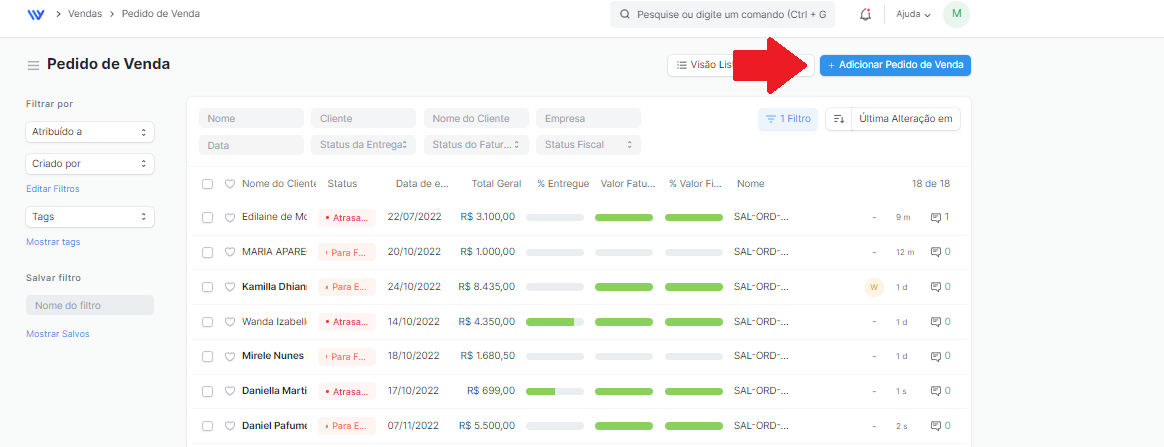
Task: Like the Wanda Izabell order heart
Action: pyautogui.click(x=229, y=322)
